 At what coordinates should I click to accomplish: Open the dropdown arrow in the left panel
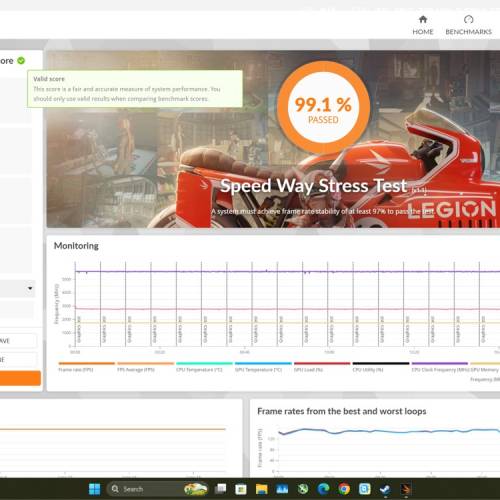coord(30,288)
